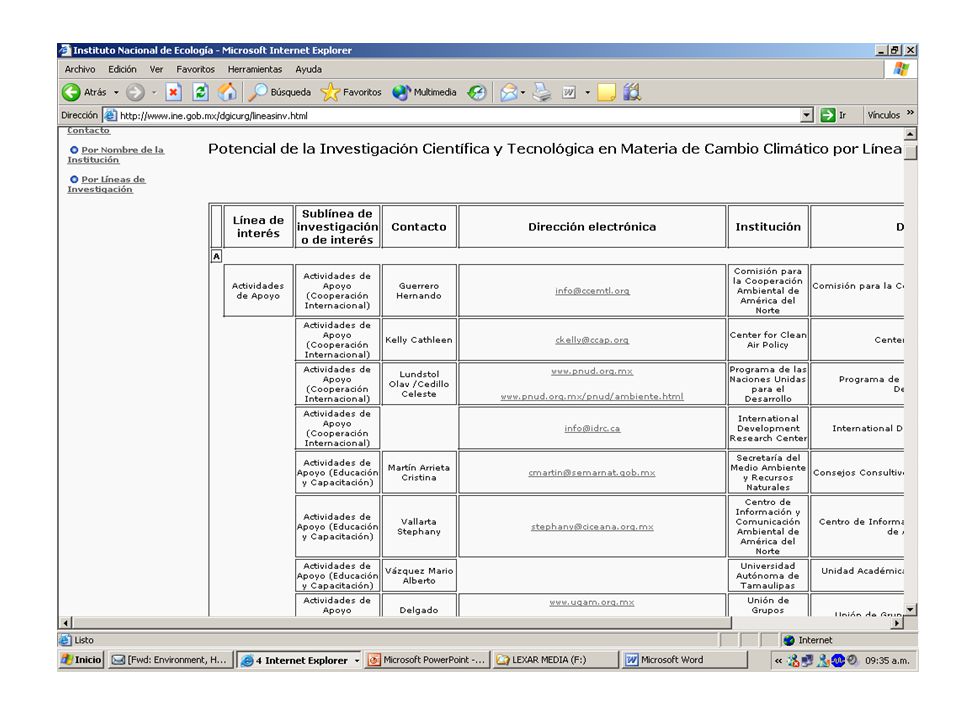Open Favoritos star in toolbar
Viewport: 960px width, 720px height.
351,92
